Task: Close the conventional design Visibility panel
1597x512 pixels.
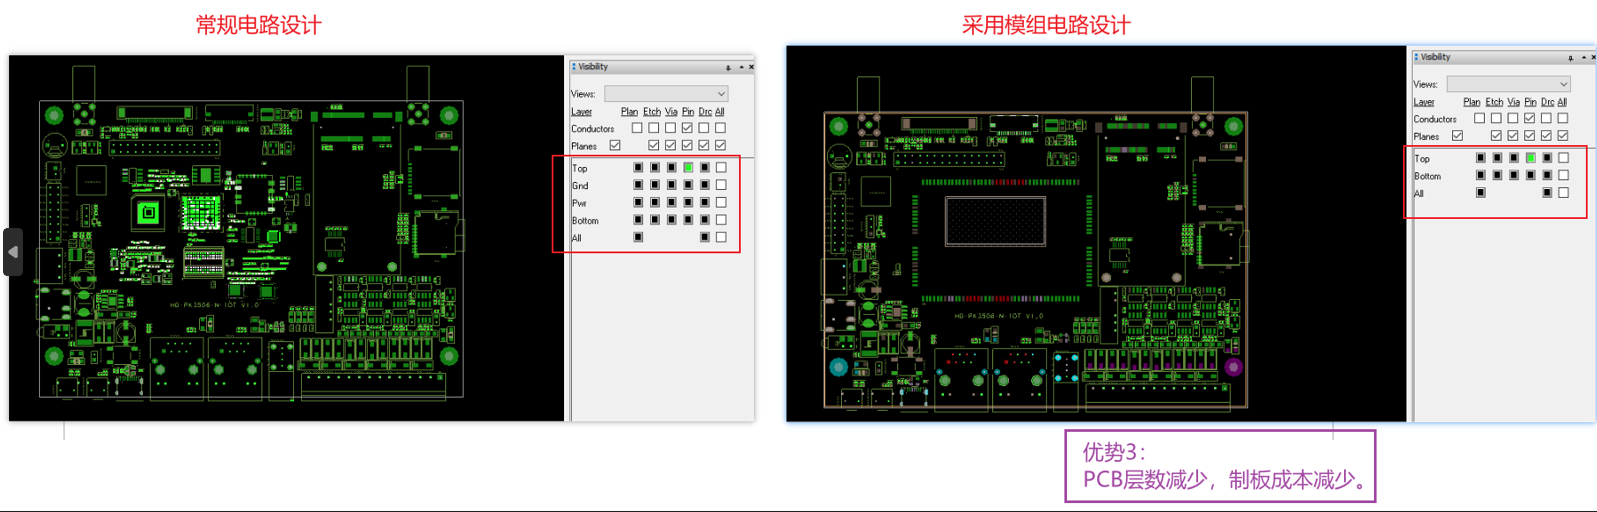Action: coord(751,67)
